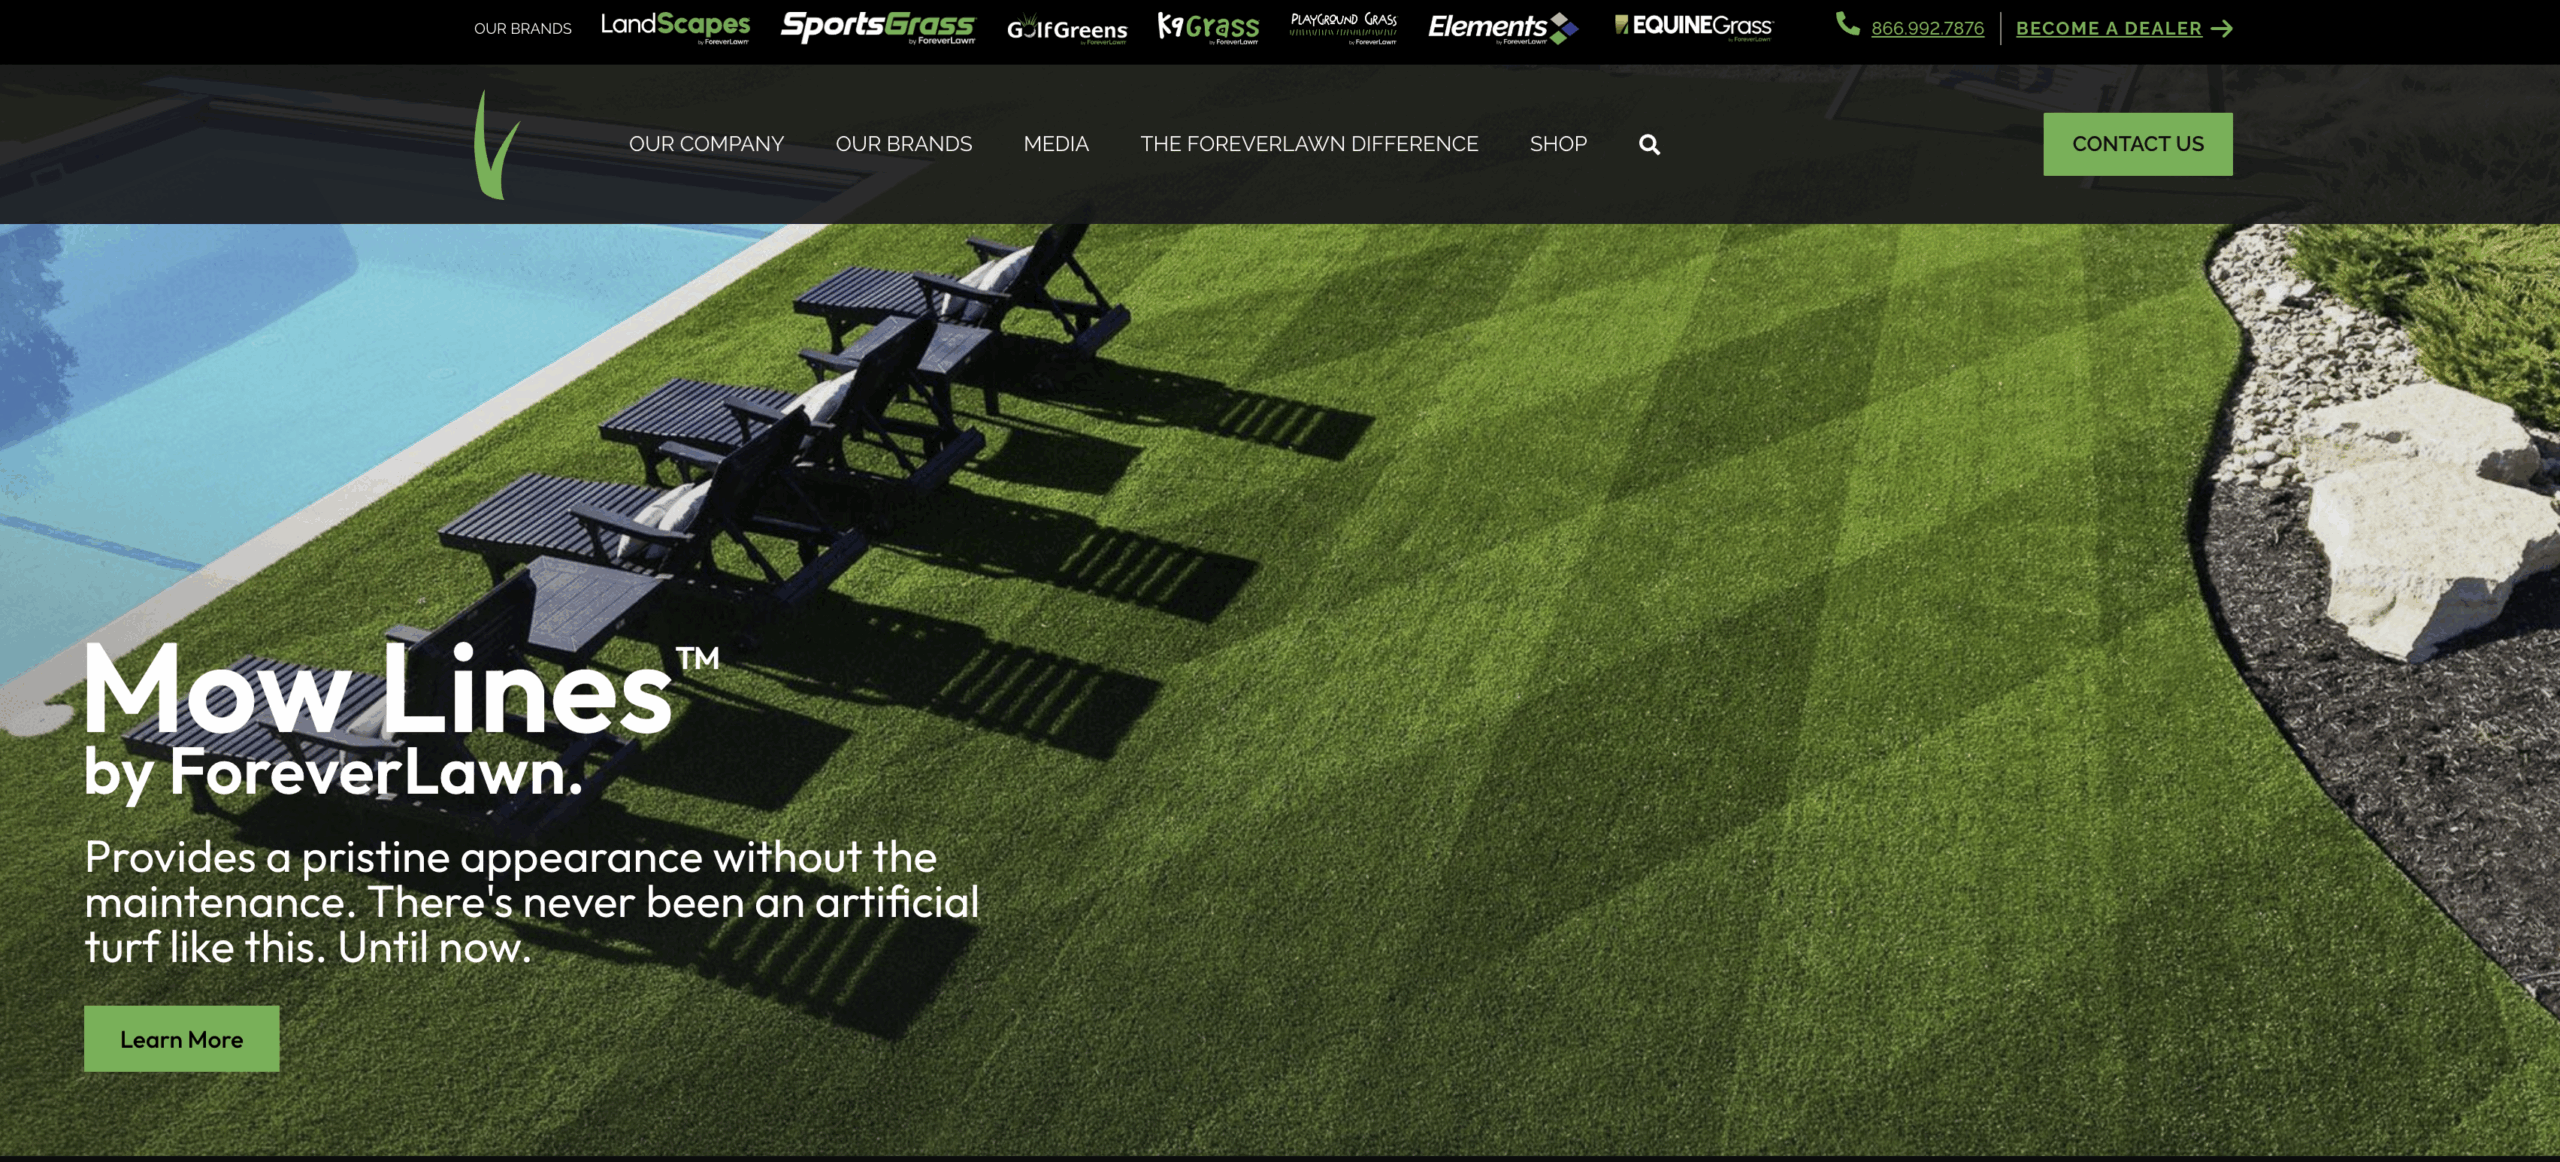This screenshot has height=1162, width=2560.
Task: Click the 'OUR BRANDS' label in top bar
Action: click(523, 29)
